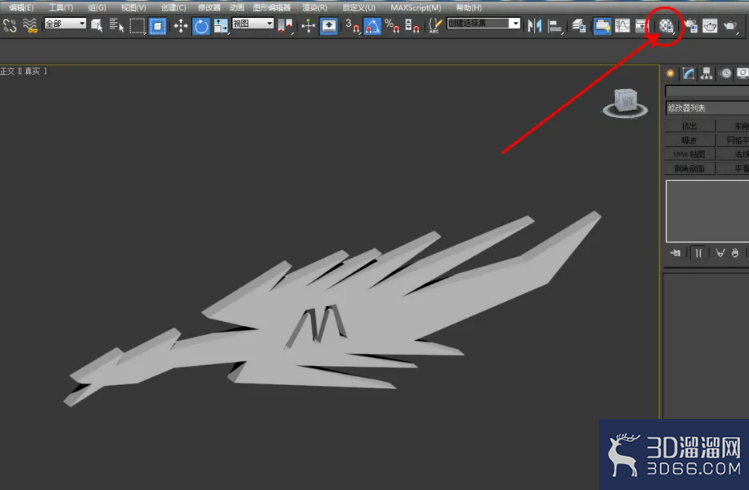Screen dimensions: 749x490
Task: Activate the Select and Scale tool
Action: coord(221,26)
